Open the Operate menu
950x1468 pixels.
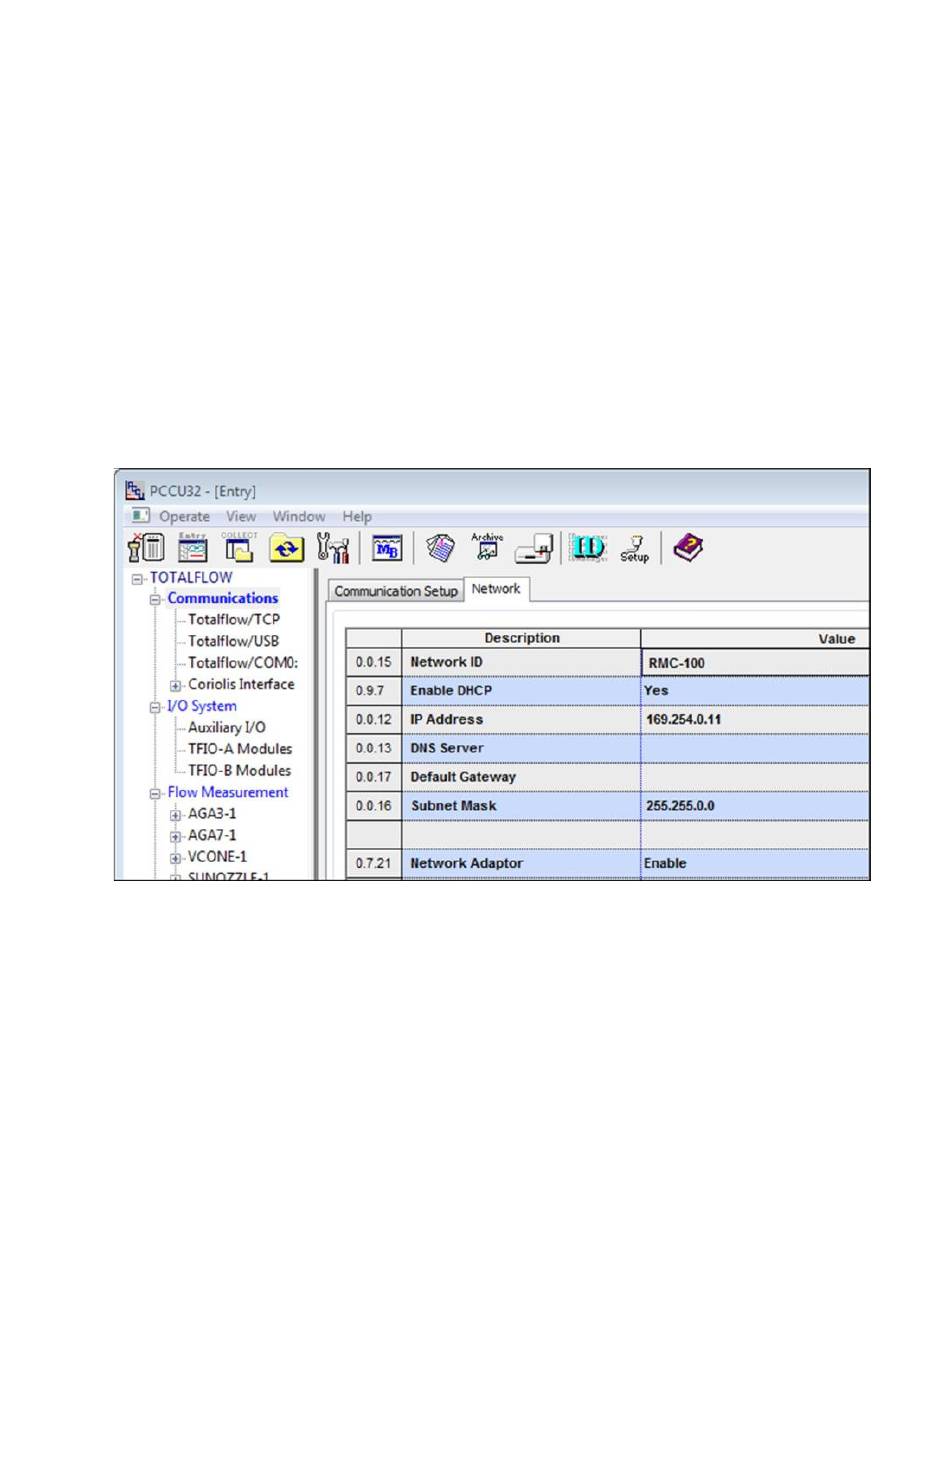(185, 517)
